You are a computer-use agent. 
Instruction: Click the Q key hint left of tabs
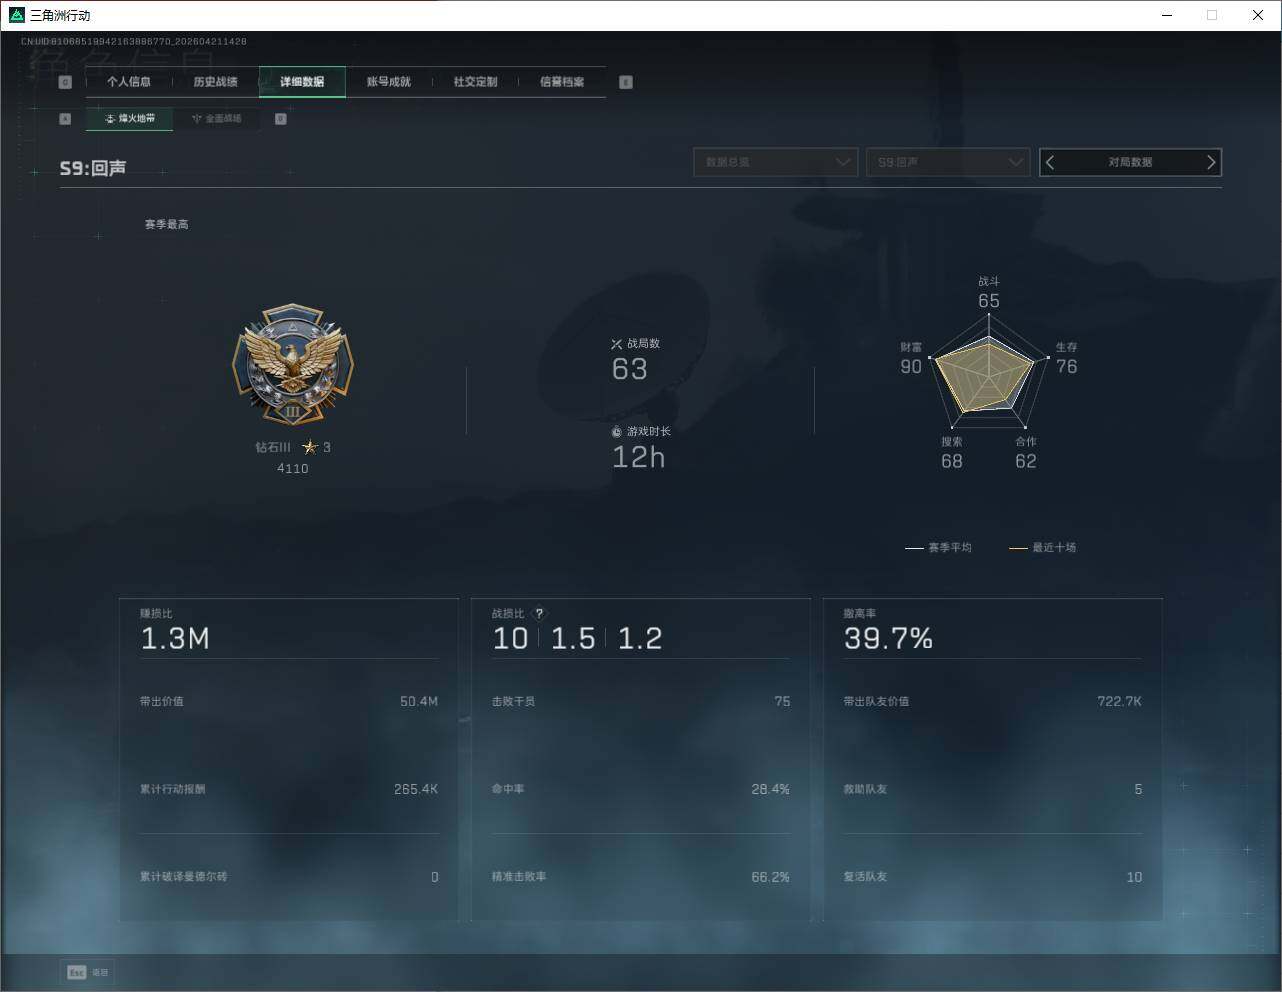point(65,82)
